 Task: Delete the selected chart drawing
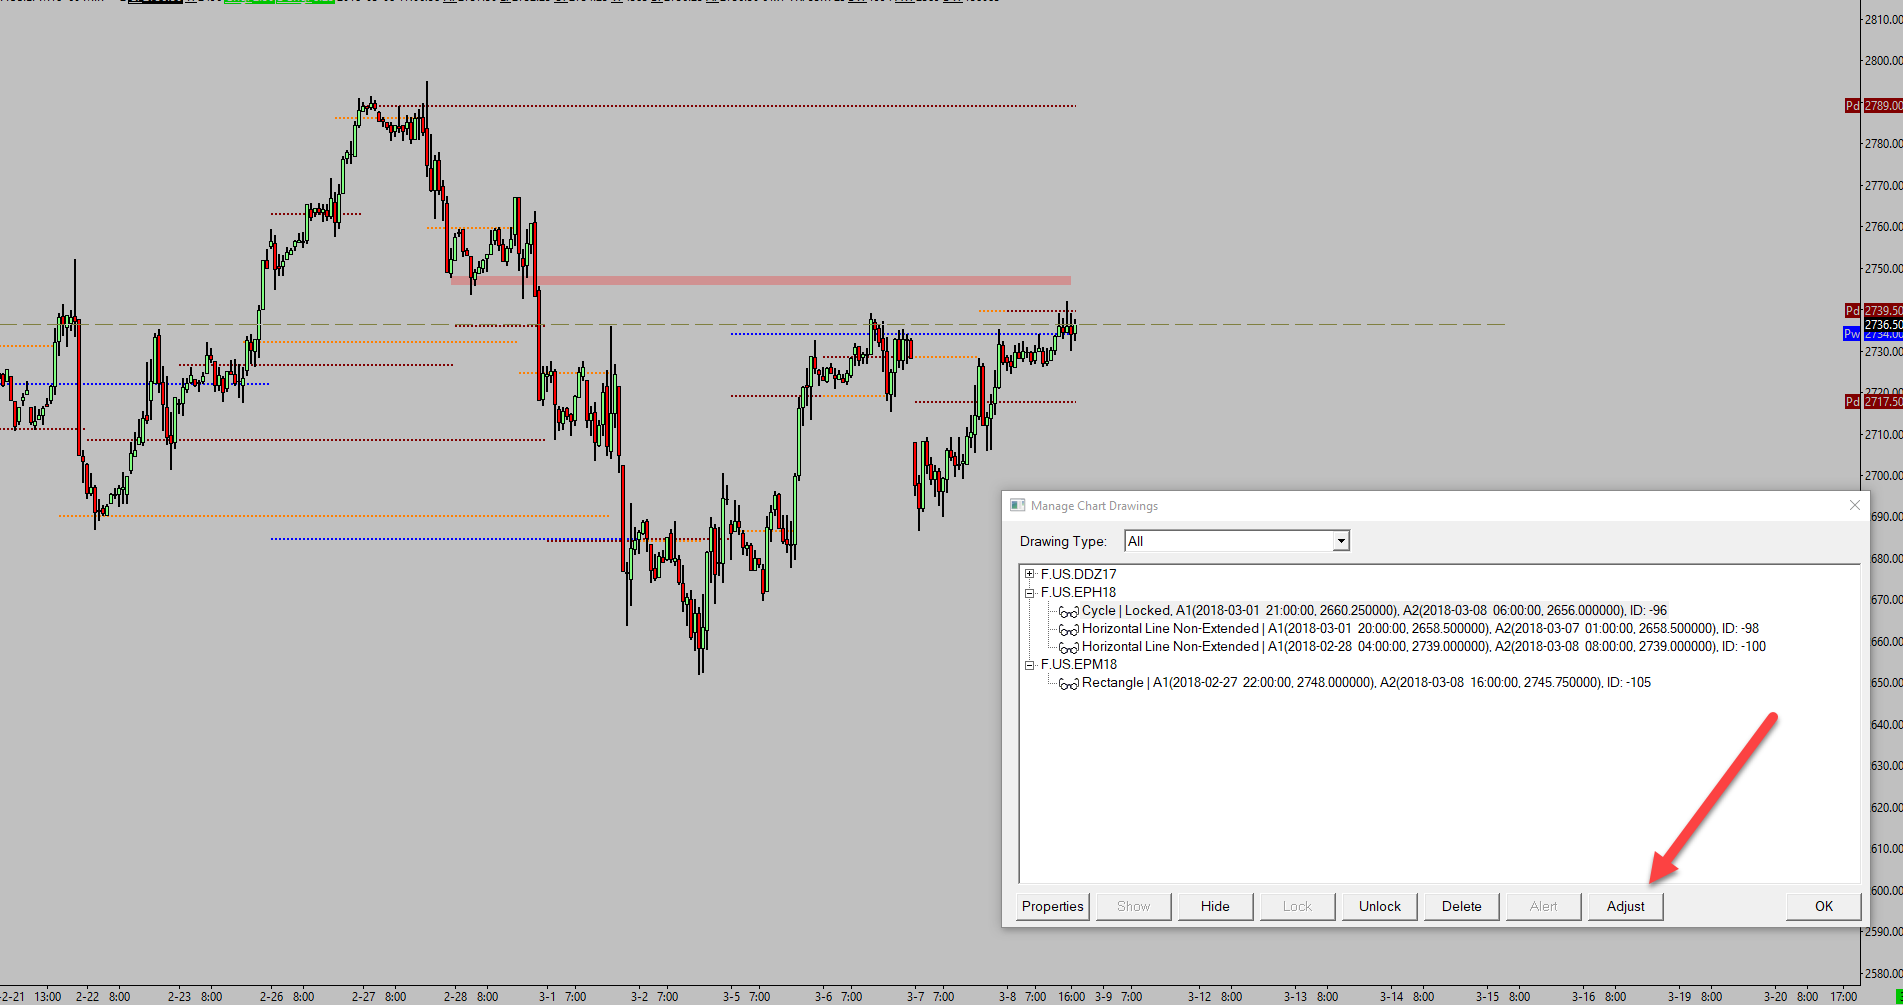click(1461, 906)
